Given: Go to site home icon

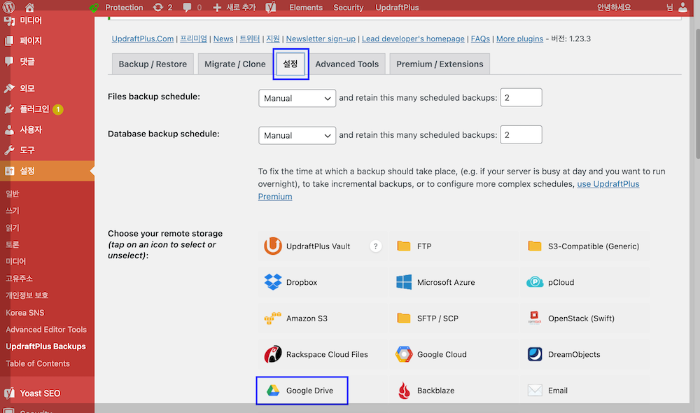Looking at the screenshot, I should pos(29,7).
